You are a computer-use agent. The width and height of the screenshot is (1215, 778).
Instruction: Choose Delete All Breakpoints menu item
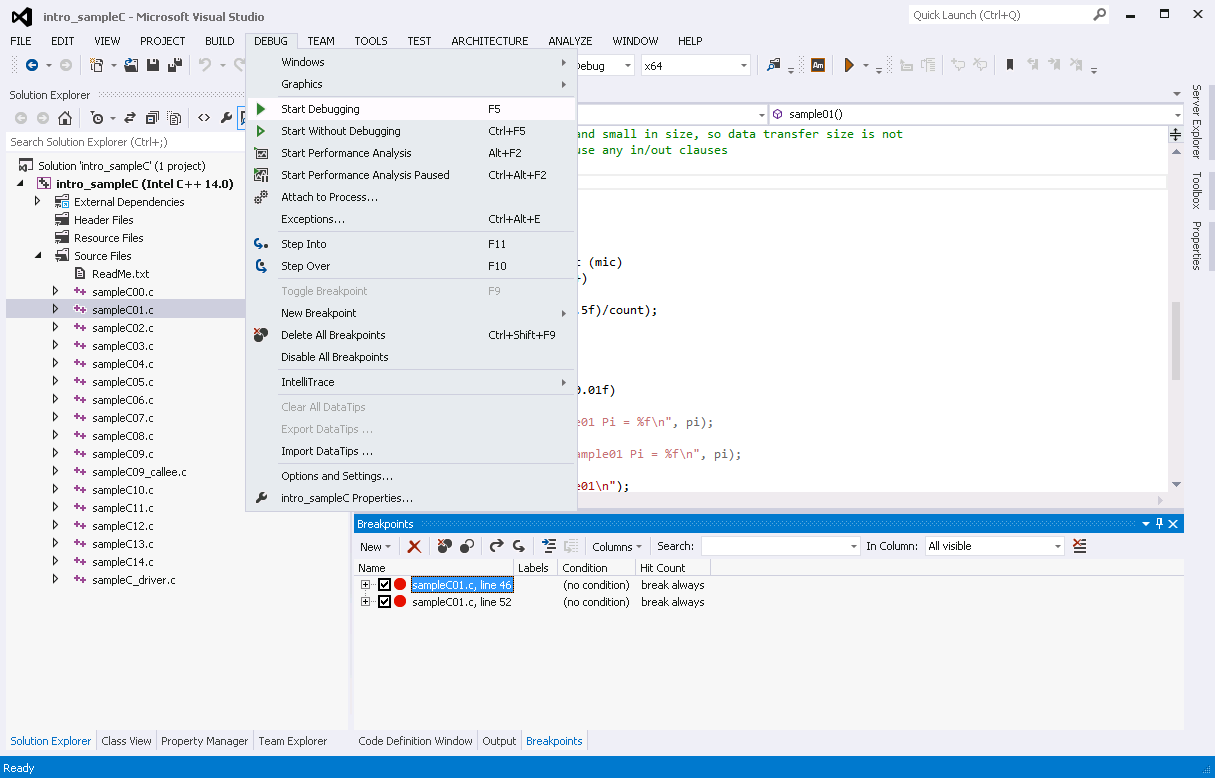[411, 335]
